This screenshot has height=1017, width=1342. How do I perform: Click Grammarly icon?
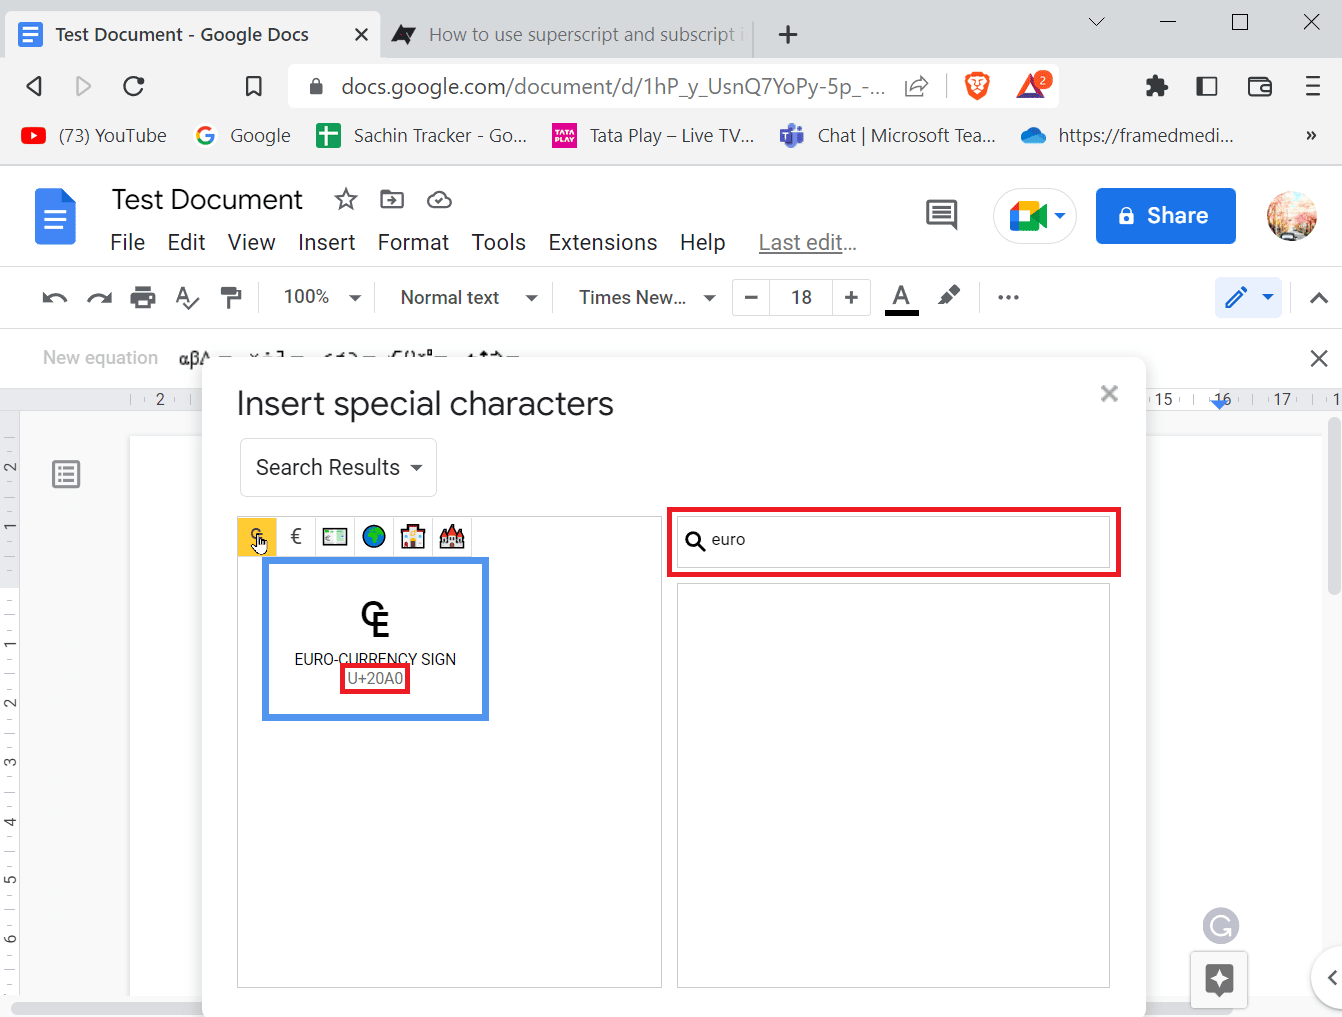(1220, 926)
